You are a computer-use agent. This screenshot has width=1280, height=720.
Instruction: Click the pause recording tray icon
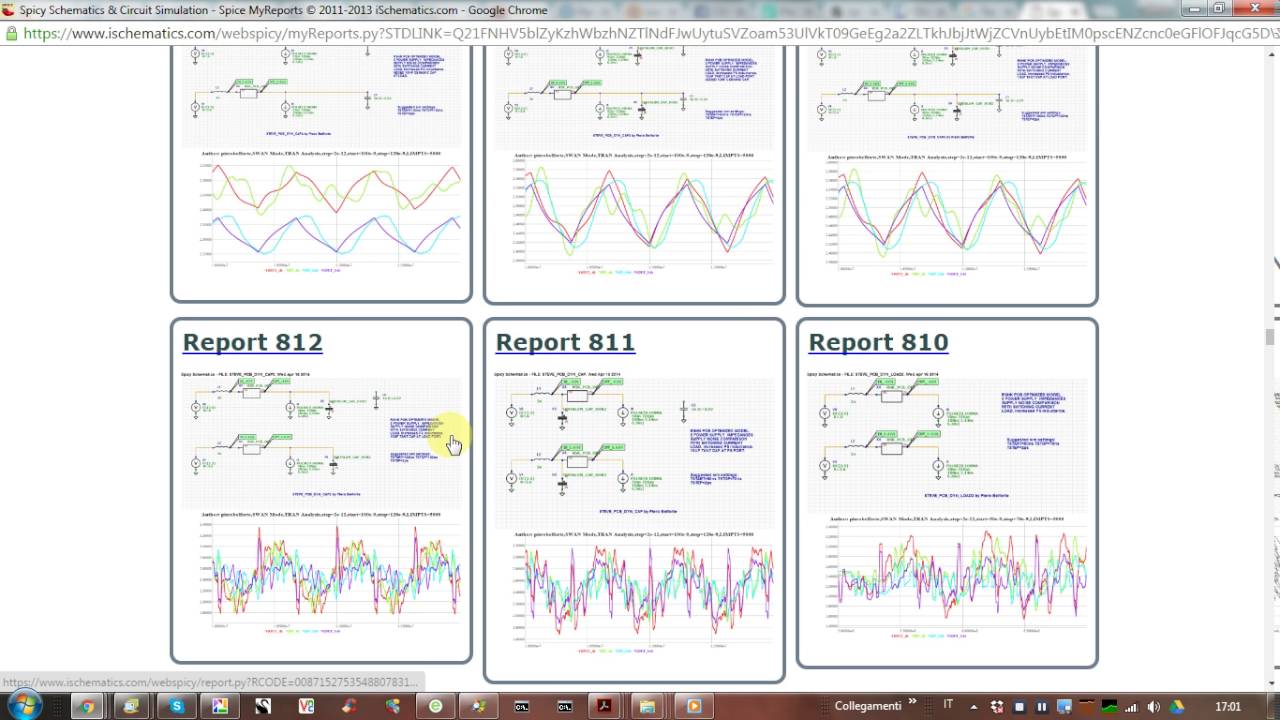tap(1042, 707)
